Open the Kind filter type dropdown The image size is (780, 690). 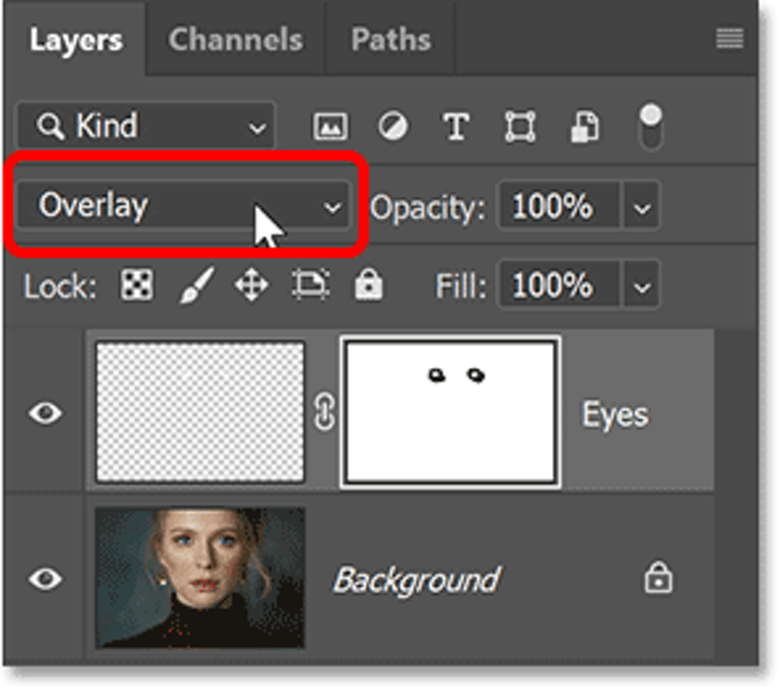[x=146, y=125]
